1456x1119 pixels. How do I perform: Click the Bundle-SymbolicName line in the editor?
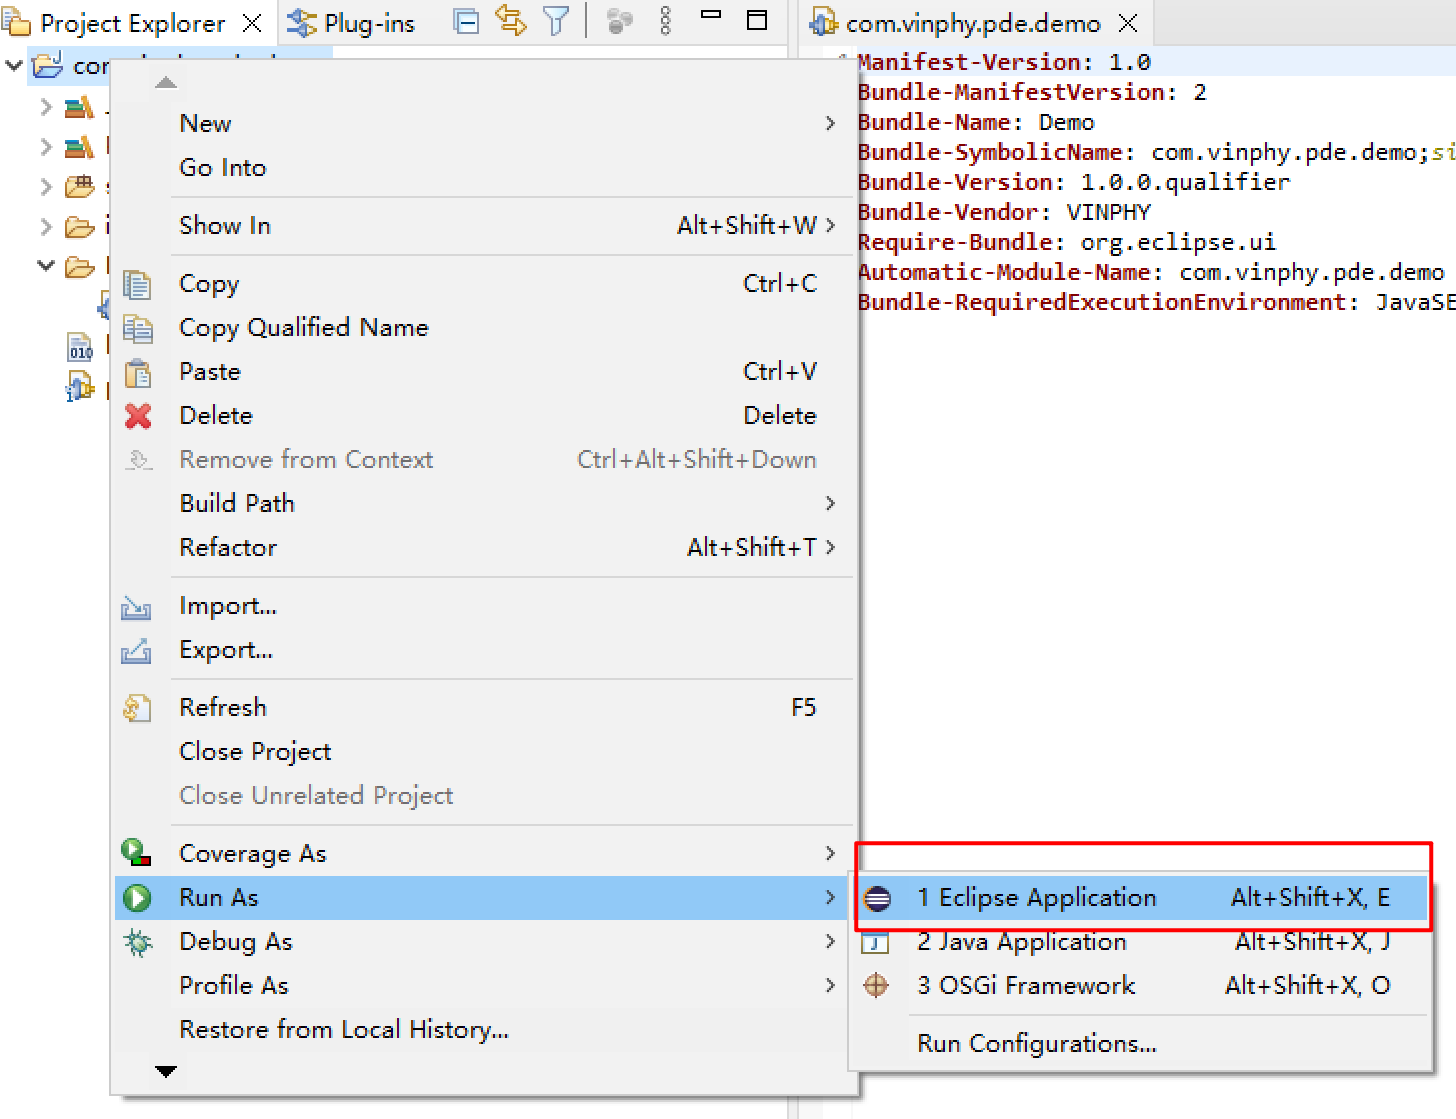[1156, 152]
